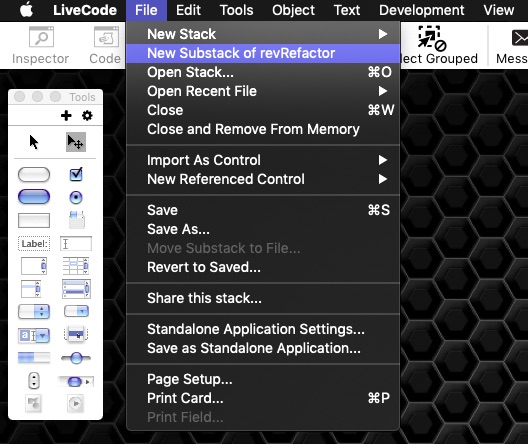Viewport: 528px width, 444px height.
Task: Choose Save from the File menu
Action: [x=263, y=210]
